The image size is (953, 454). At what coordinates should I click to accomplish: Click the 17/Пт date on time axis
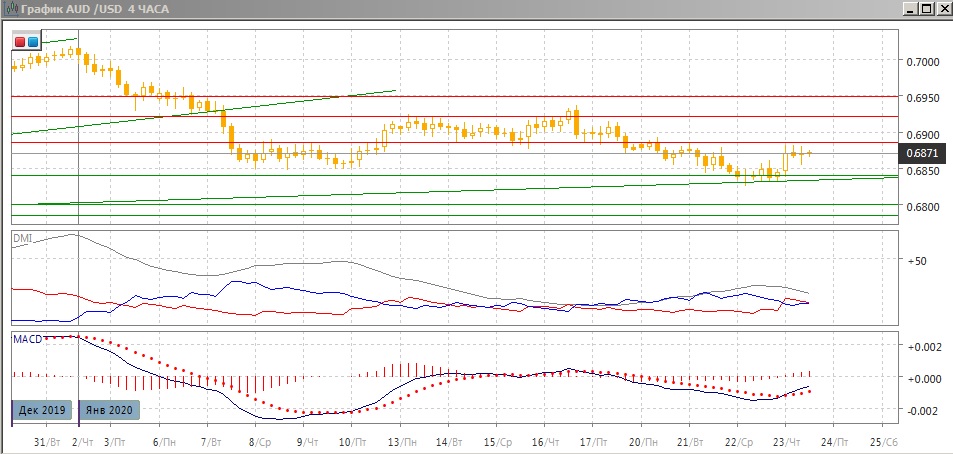[x=595, y=441]
